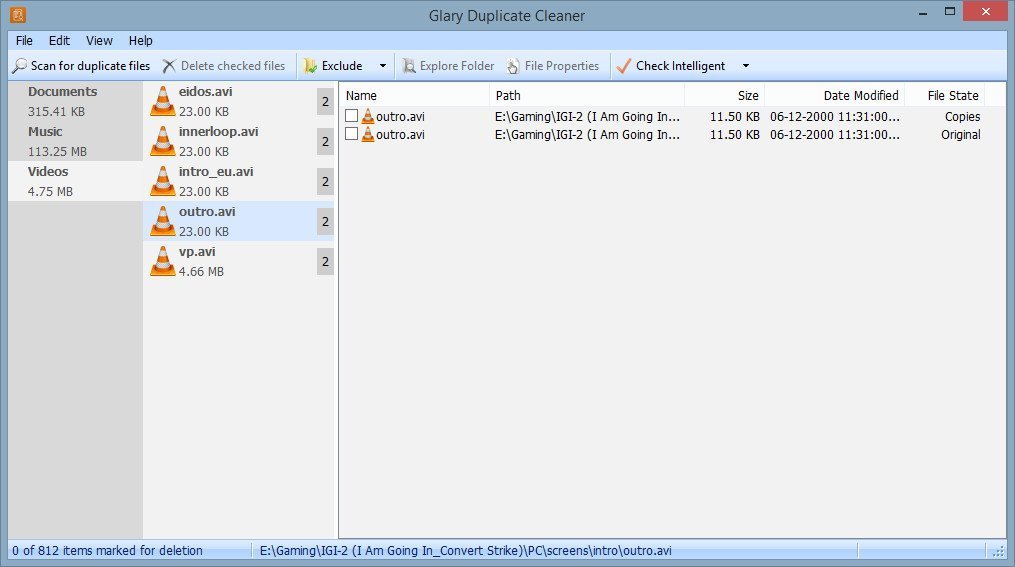Select the Documents category
Screen dimensions: 1015x567
point(76,101)
